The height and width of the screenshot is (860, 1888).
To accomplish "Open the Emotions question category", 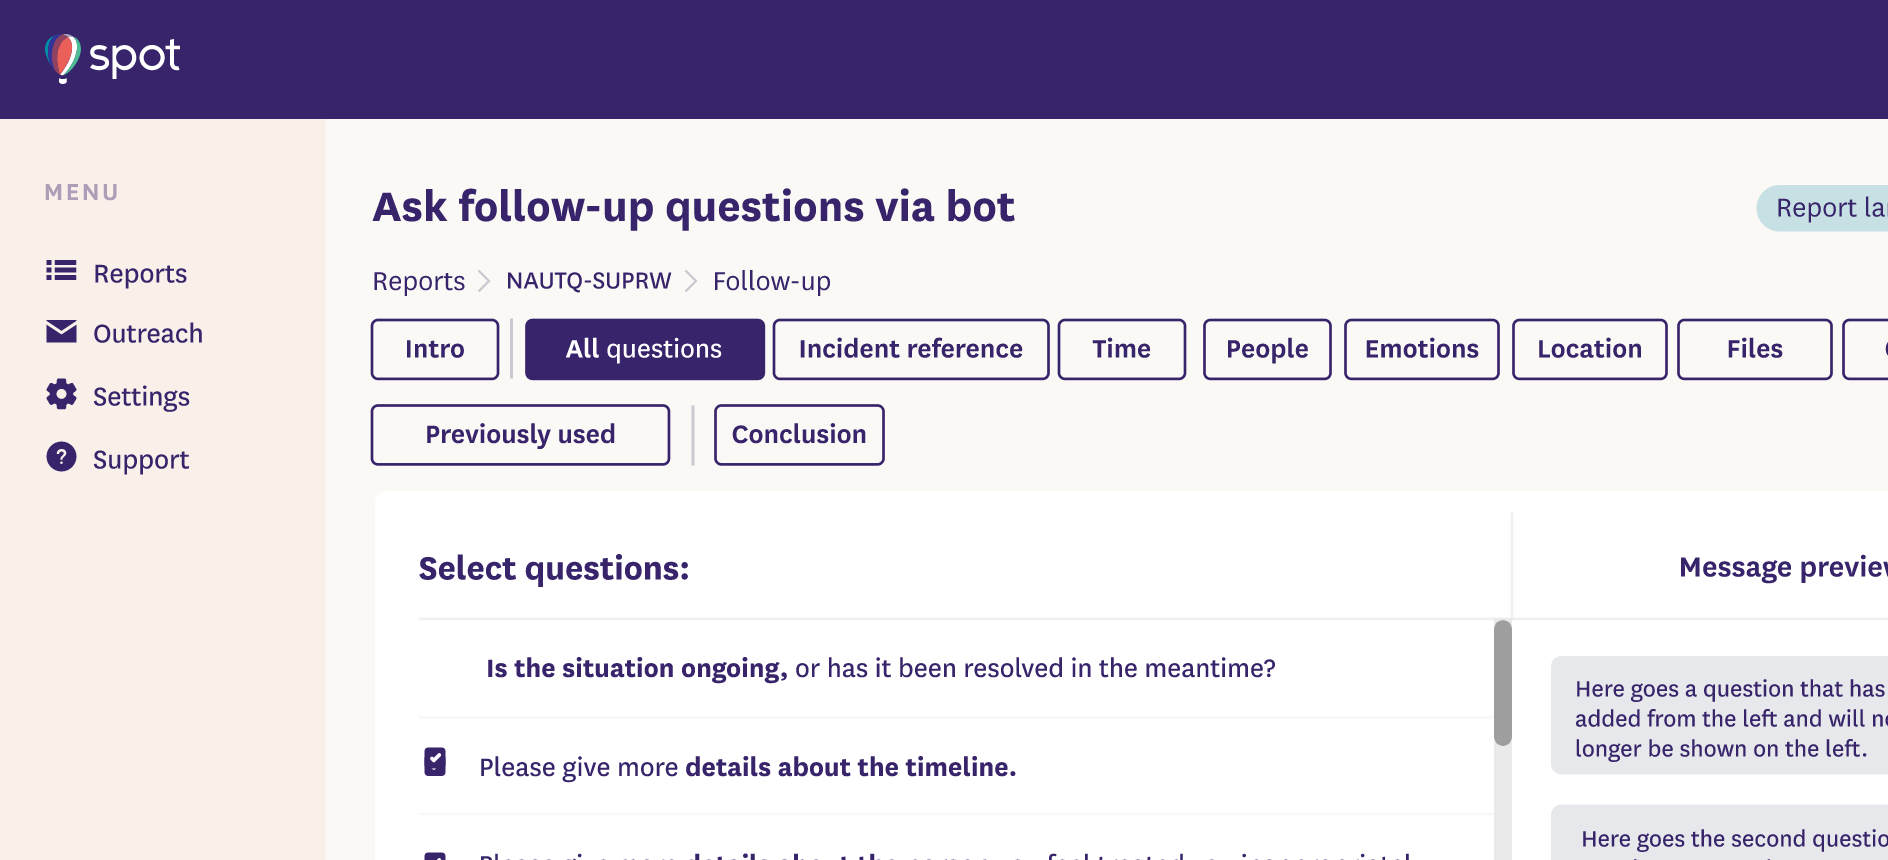I will [1421, 349].
